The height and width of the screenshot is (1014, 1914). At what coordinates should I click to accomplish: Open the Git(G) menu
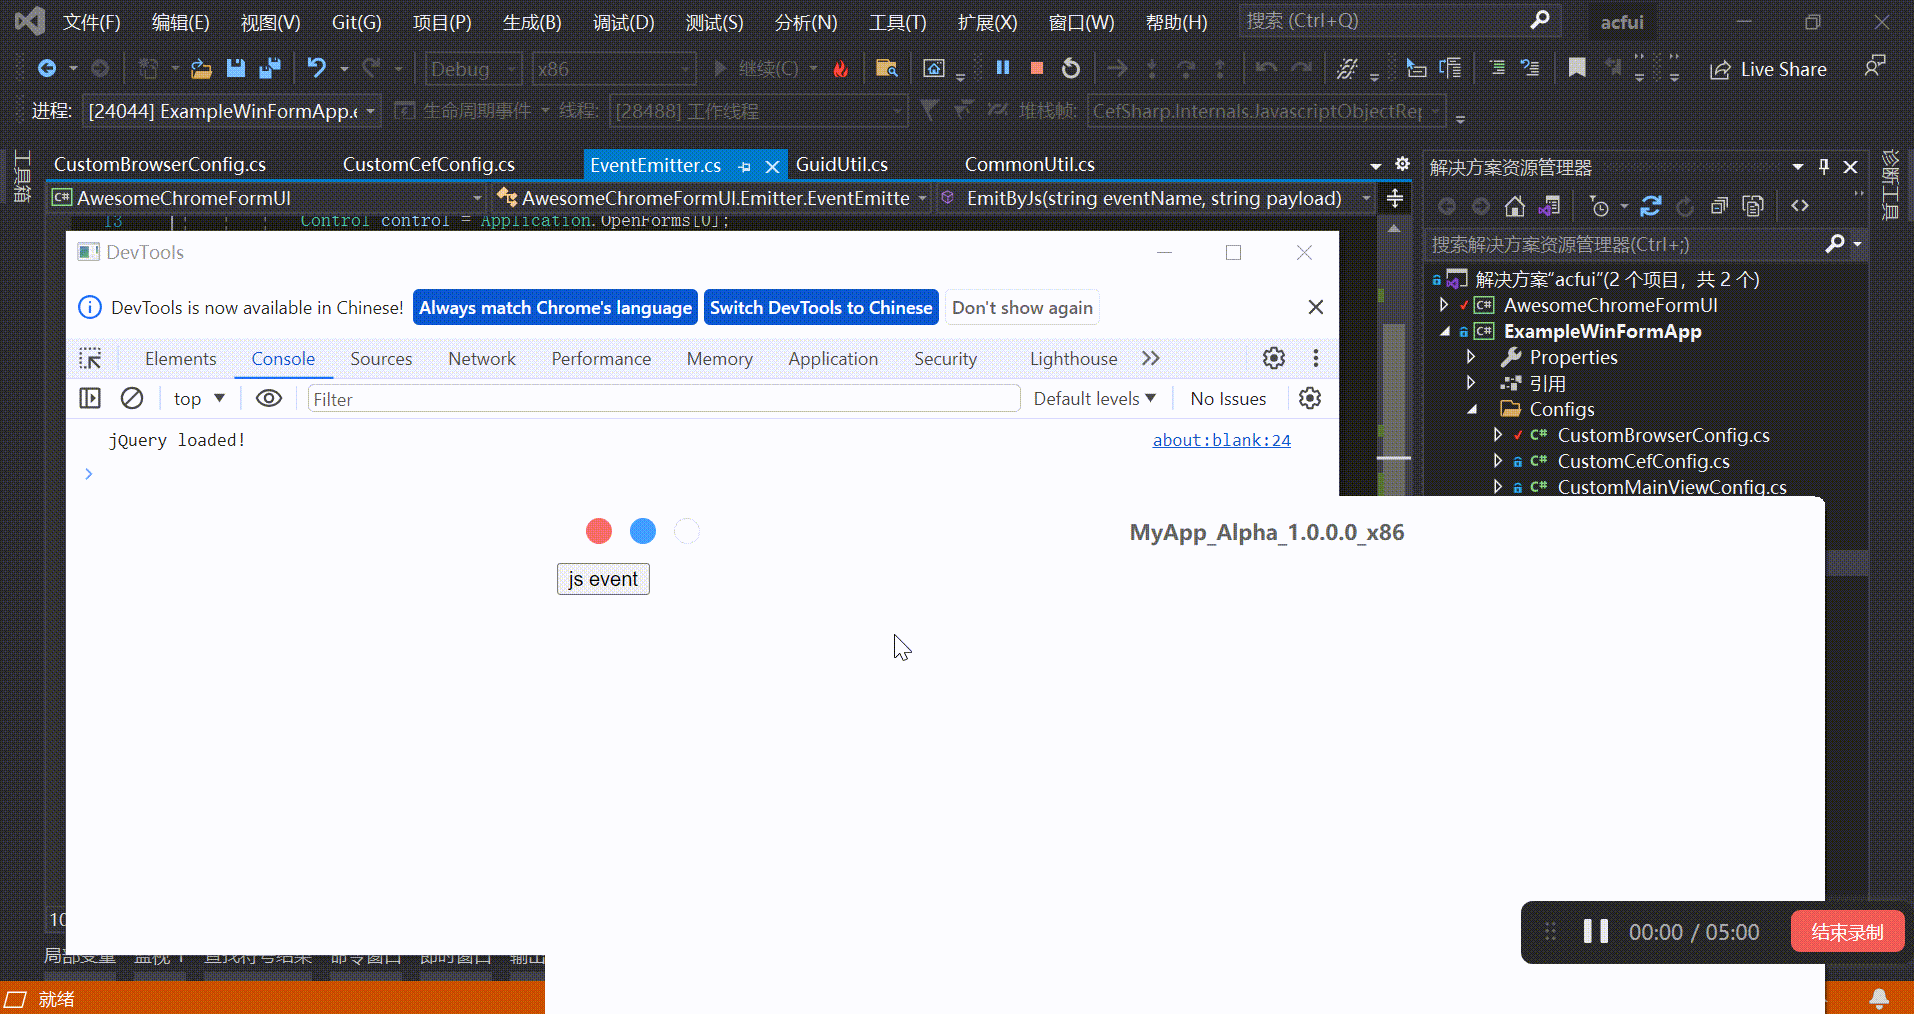[x=356, y=22]
